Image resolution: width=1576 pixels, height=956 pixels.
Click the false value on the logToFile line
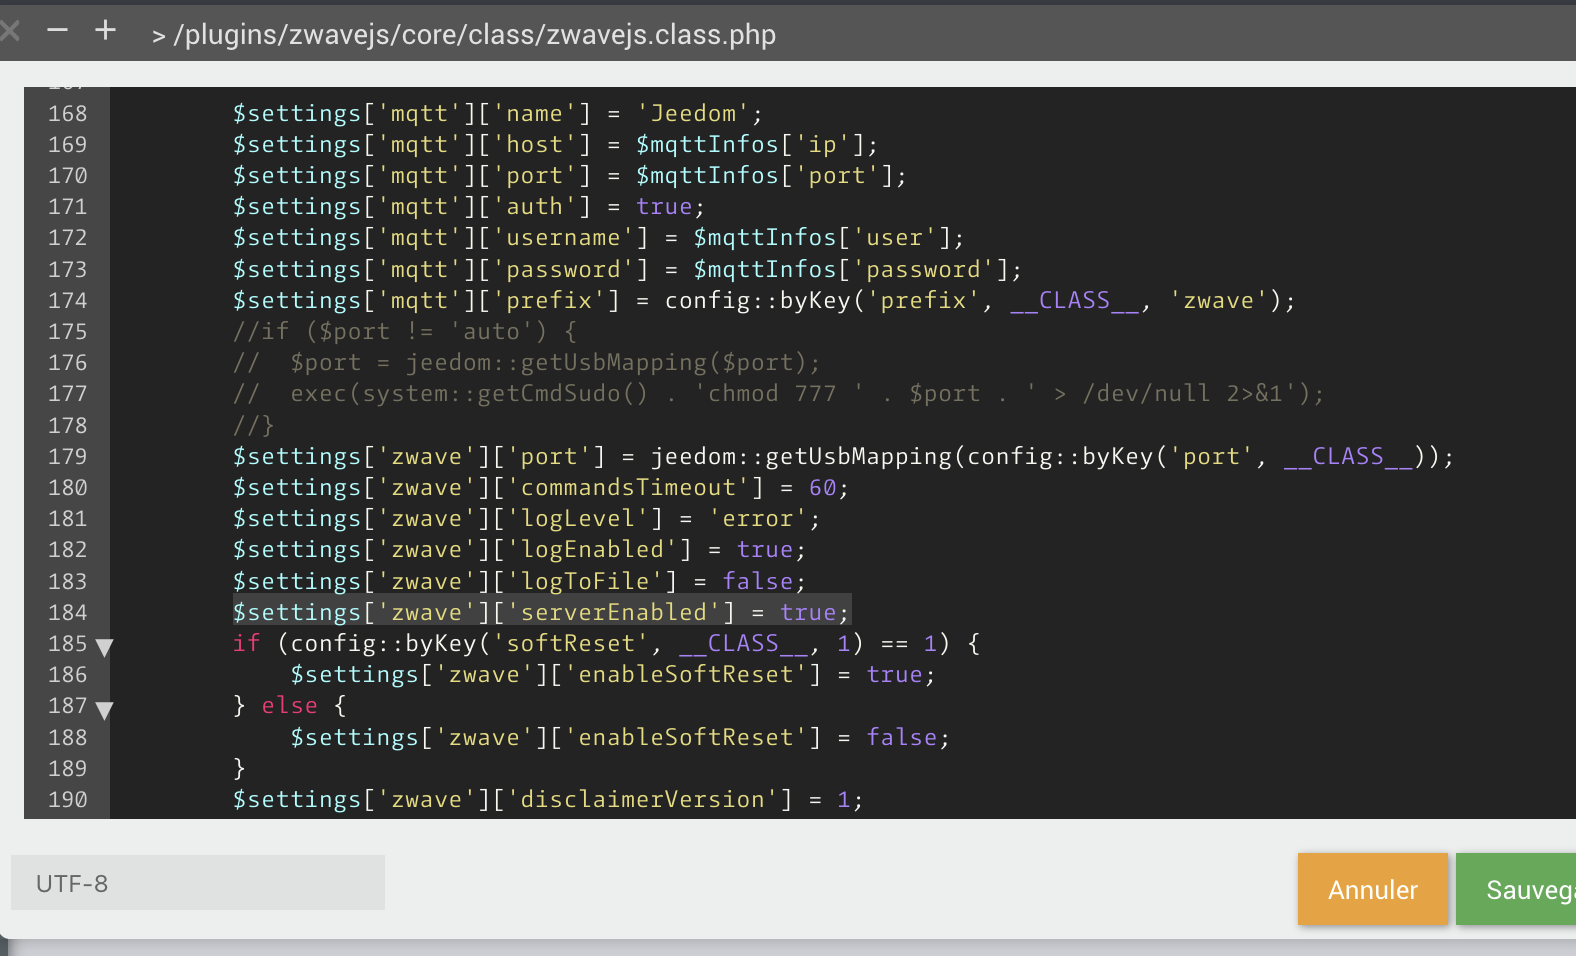758,582
